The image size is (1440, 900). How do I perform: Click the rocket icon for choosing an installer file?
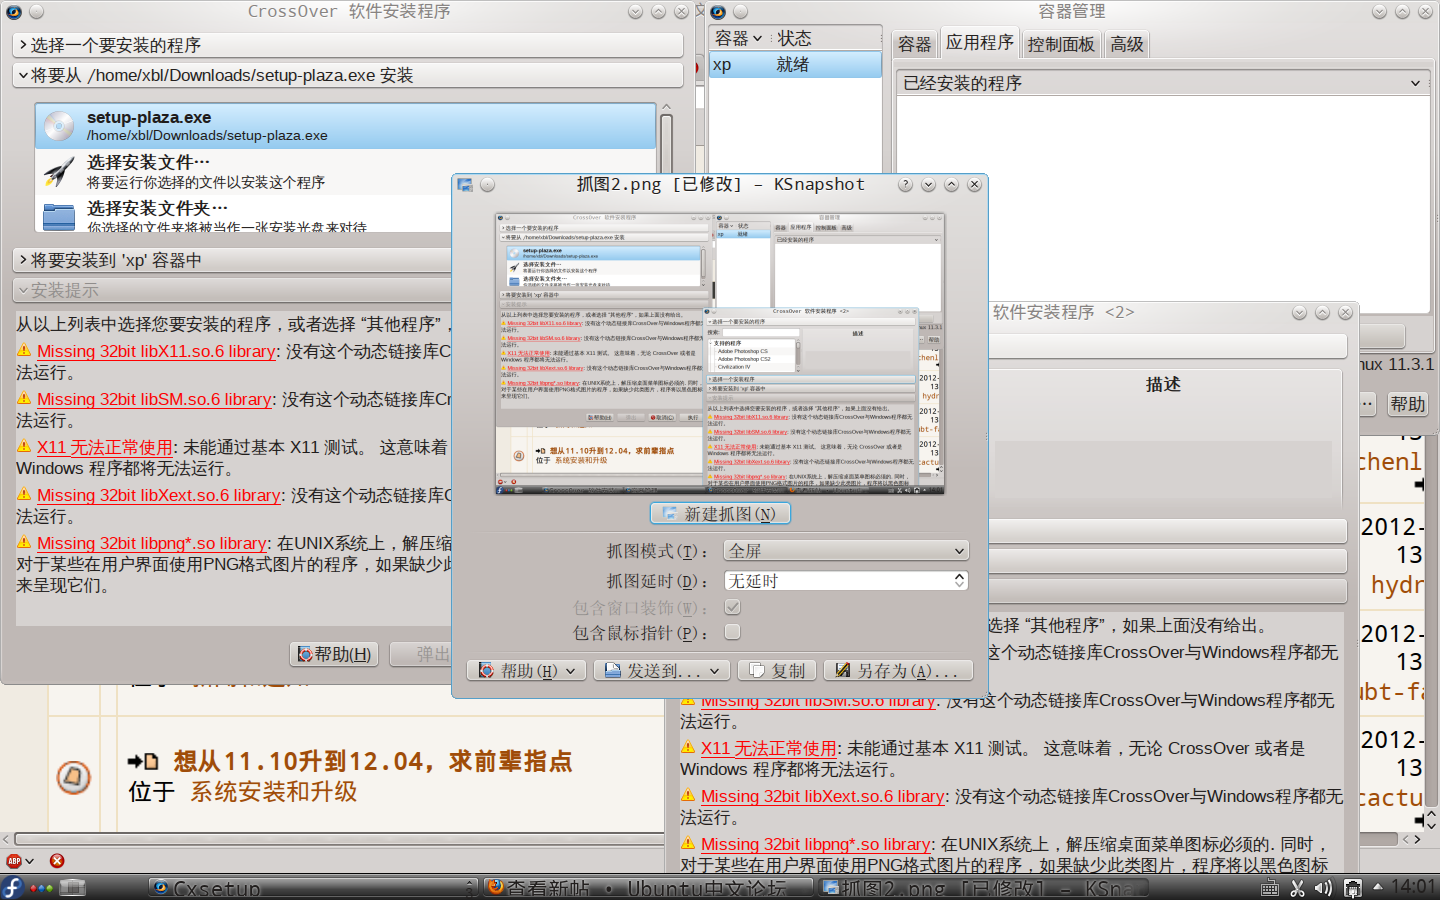coord(59,172)
